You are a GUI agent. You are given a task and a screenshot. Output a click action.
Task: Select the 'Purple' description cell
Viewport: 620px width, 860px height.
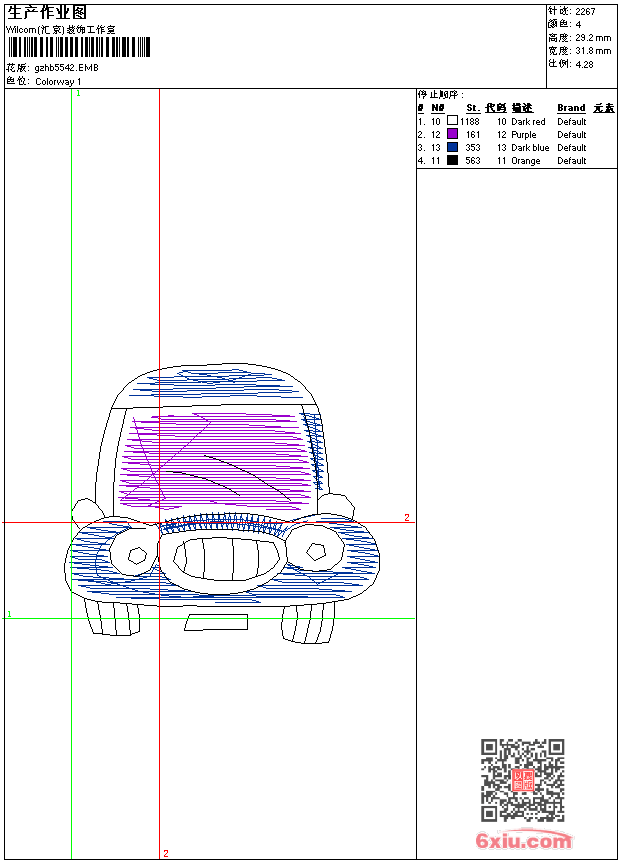pyautogui.click(x=524, y=135)
